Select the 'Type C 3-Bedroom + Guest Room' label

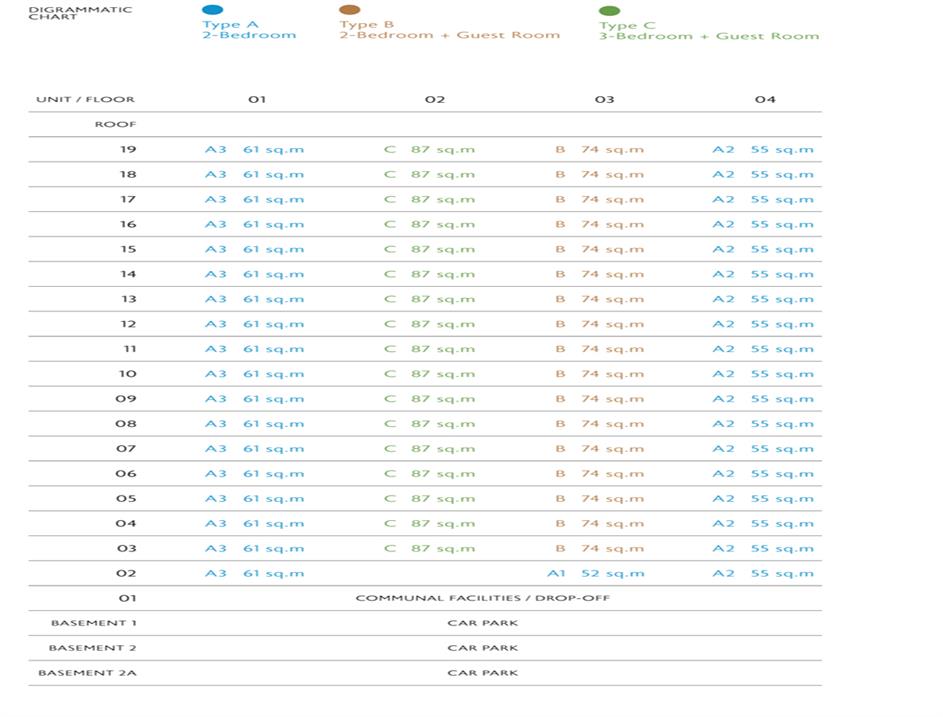(x=708, y=31)
